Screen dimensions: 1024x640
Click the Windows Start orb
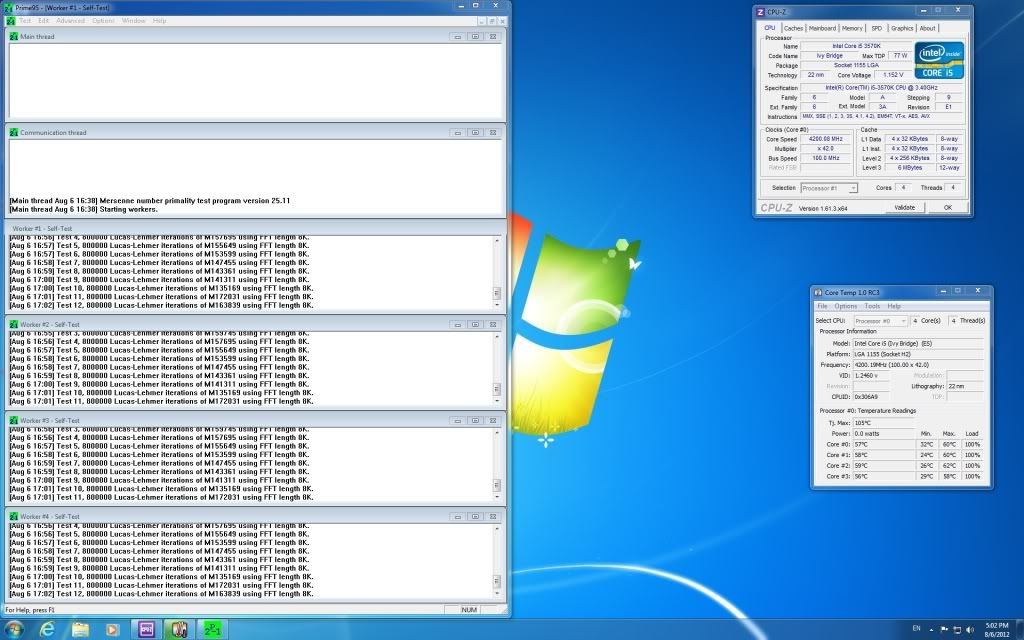pyautogui.click(x=14, y=629)
